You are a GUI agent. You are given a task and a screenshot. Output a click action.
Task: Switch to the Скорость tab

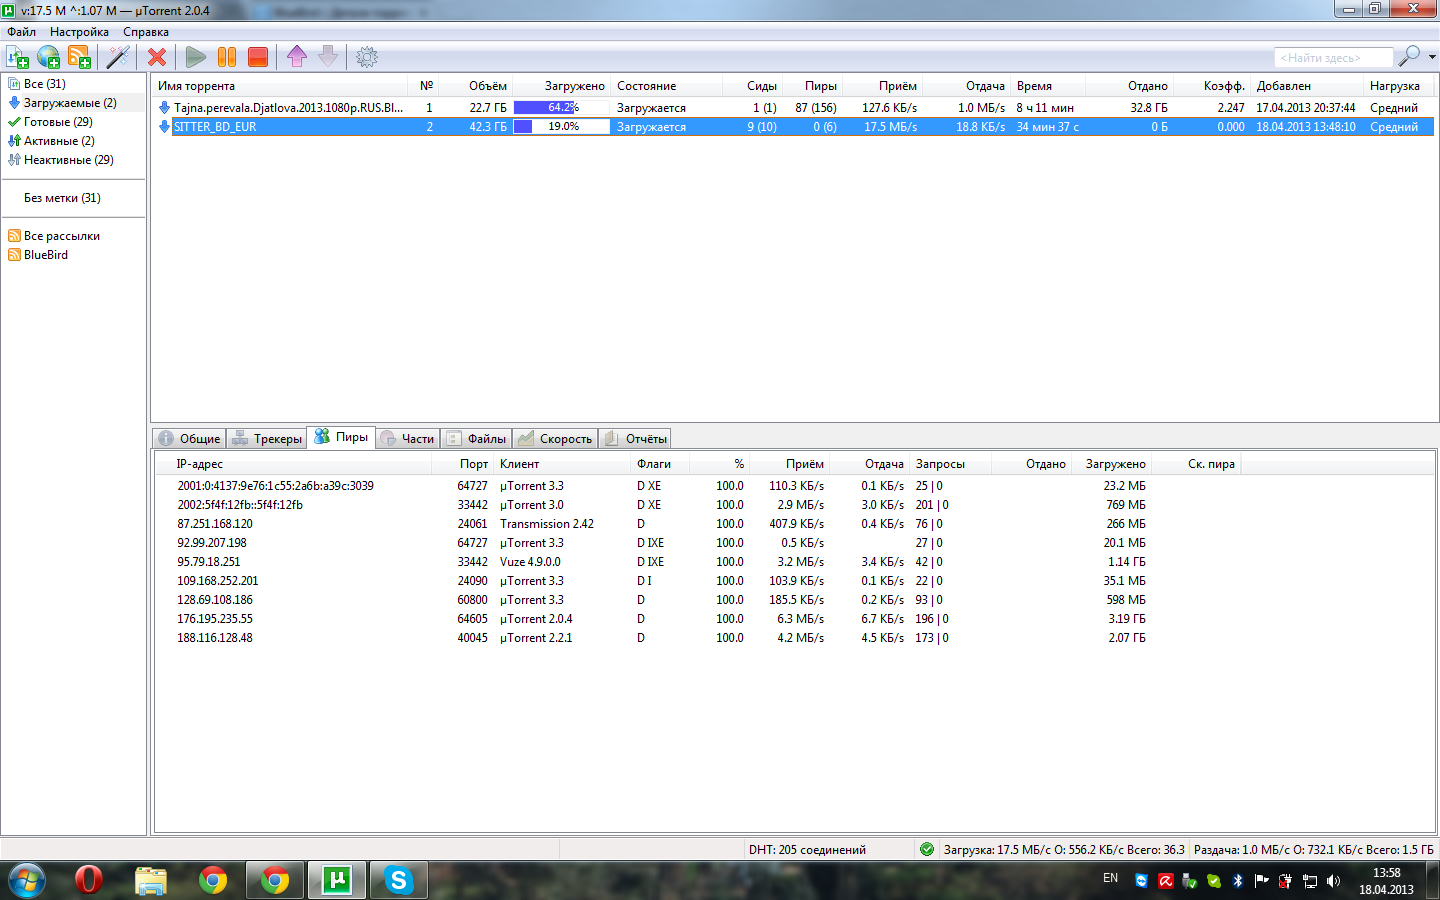[x=555, y=439]
